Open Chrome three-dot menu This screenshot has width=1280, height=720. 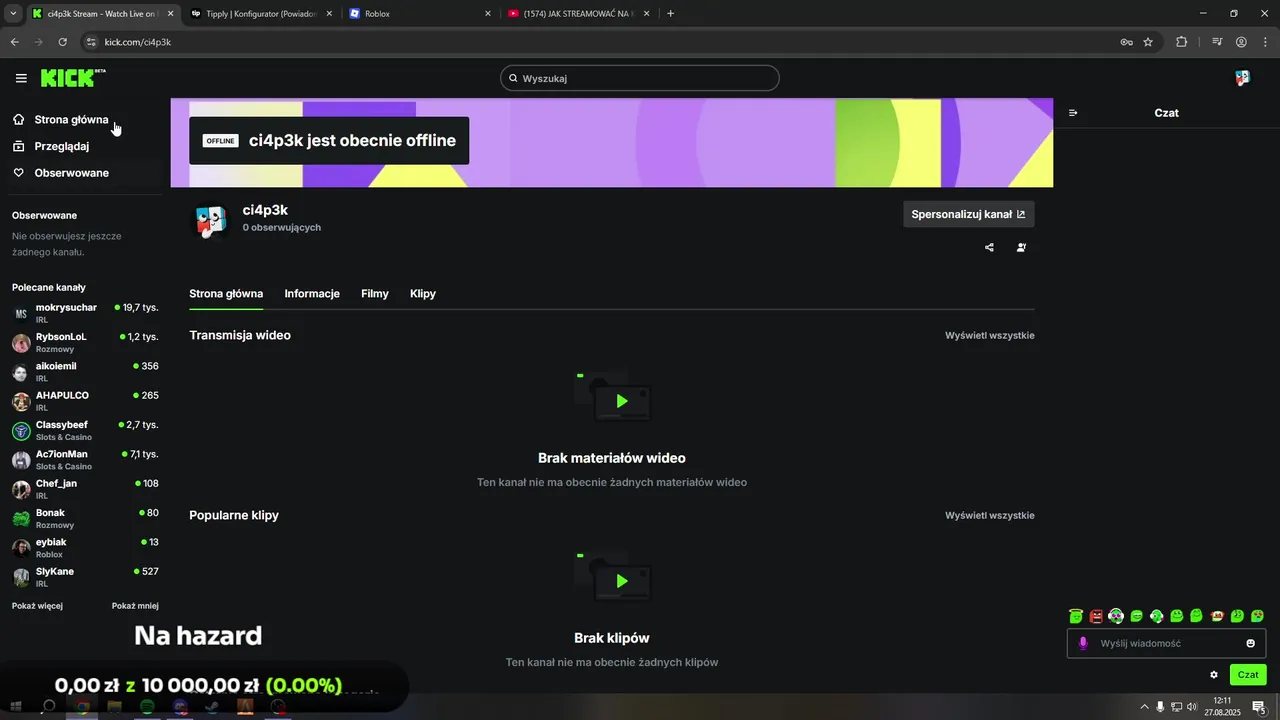[x=1264, y=42]
